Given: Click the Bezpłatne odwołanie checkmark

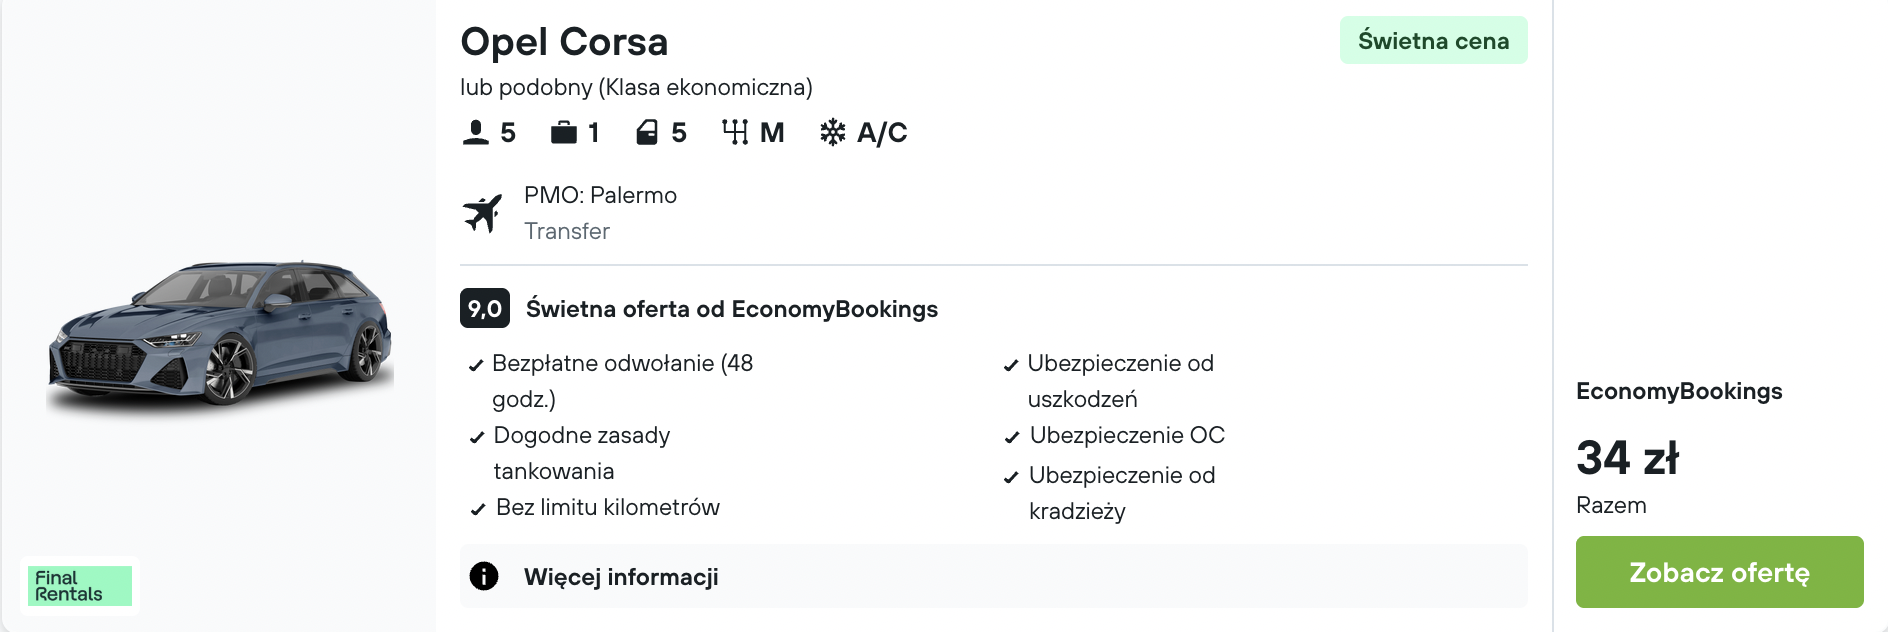Looking at the screenshot, I should [x=477, y=366].
